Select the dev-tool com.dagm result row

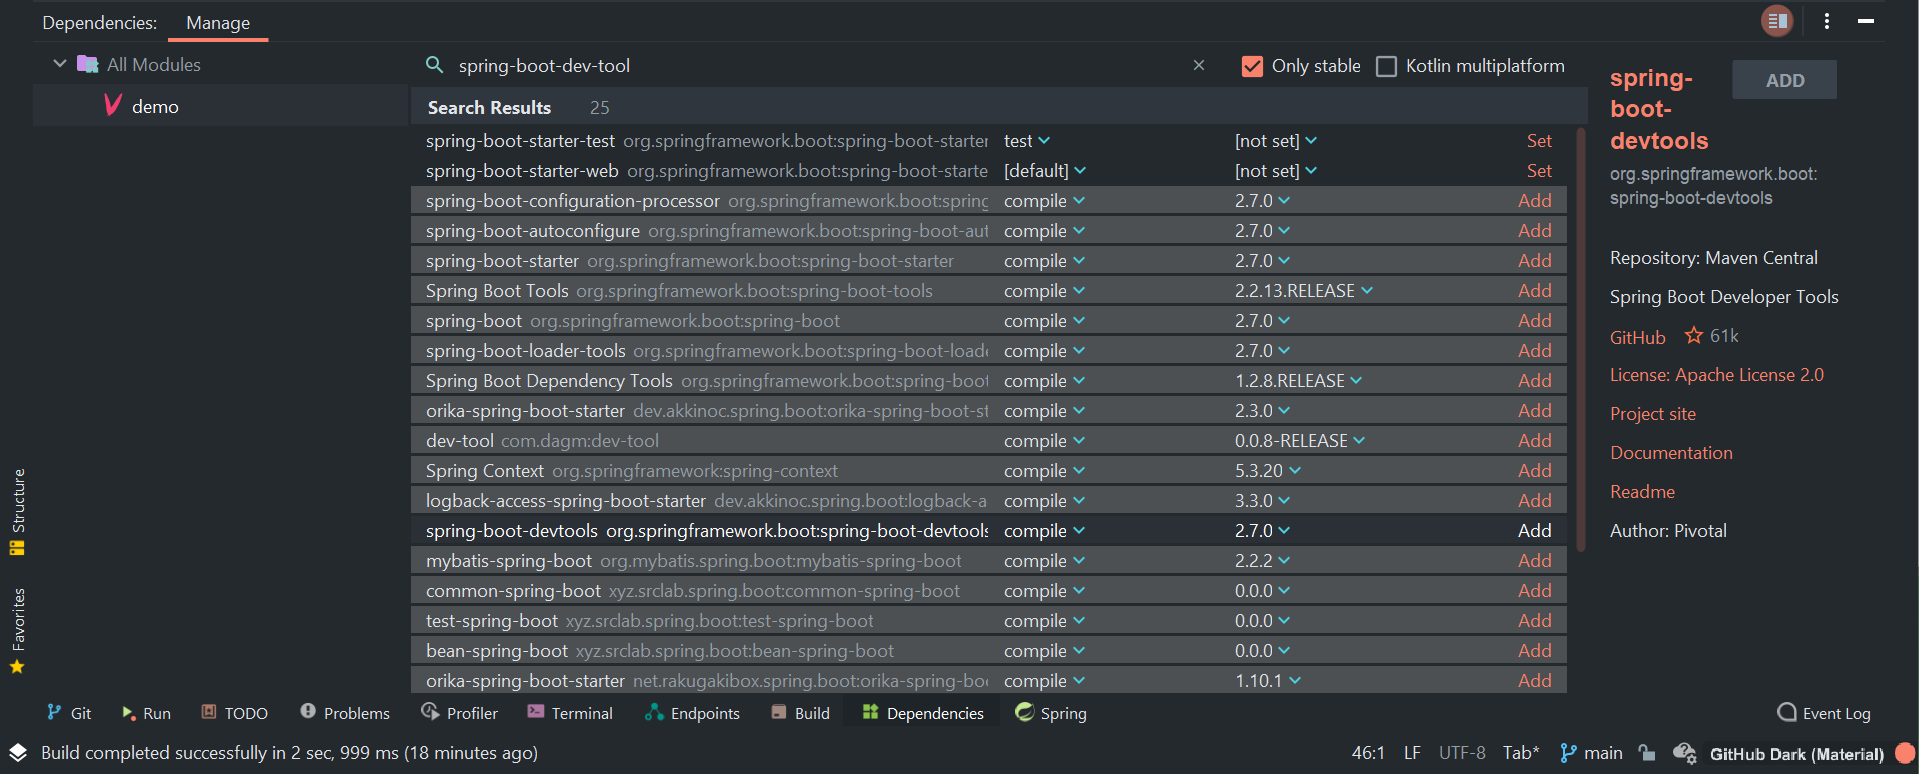click(988, 441)
